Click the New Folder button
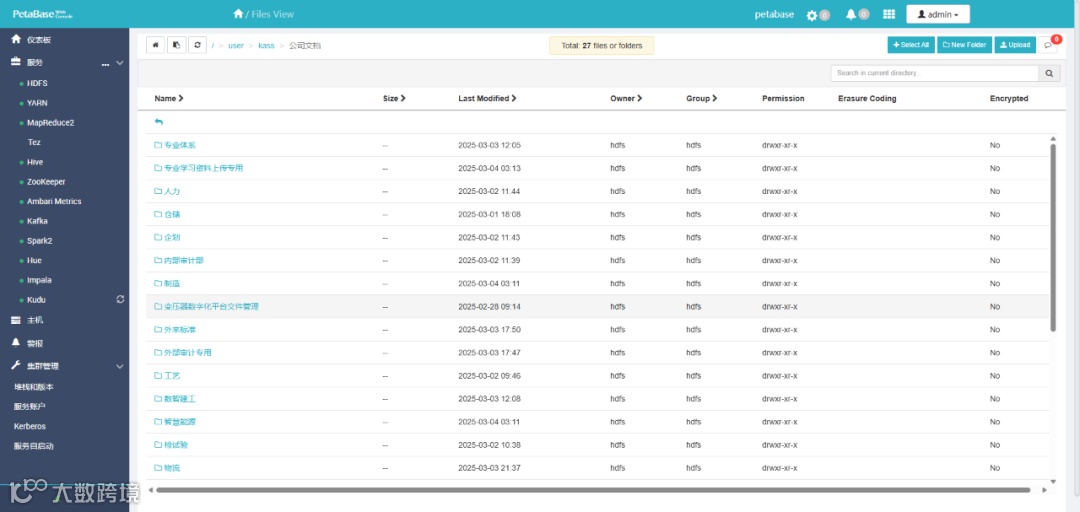Viewport: 1080px width, 512px height. (964, 45)
